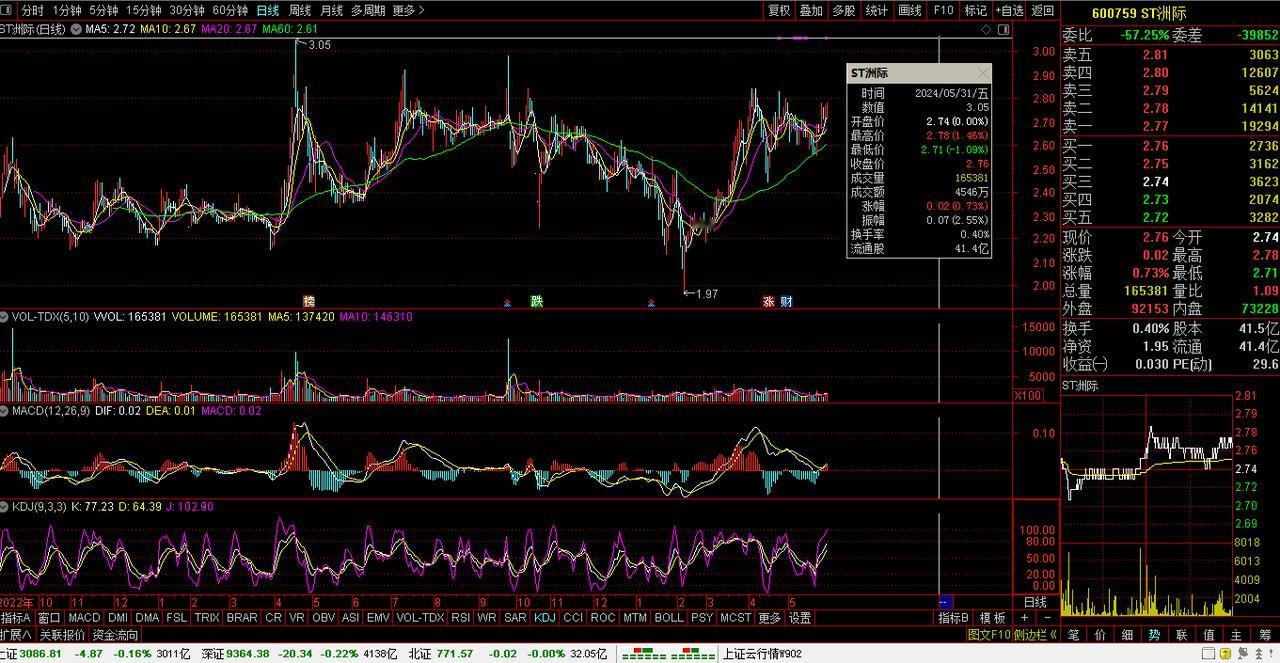
Task: Toggle the OBV indicator
Action: coord(324,618)
